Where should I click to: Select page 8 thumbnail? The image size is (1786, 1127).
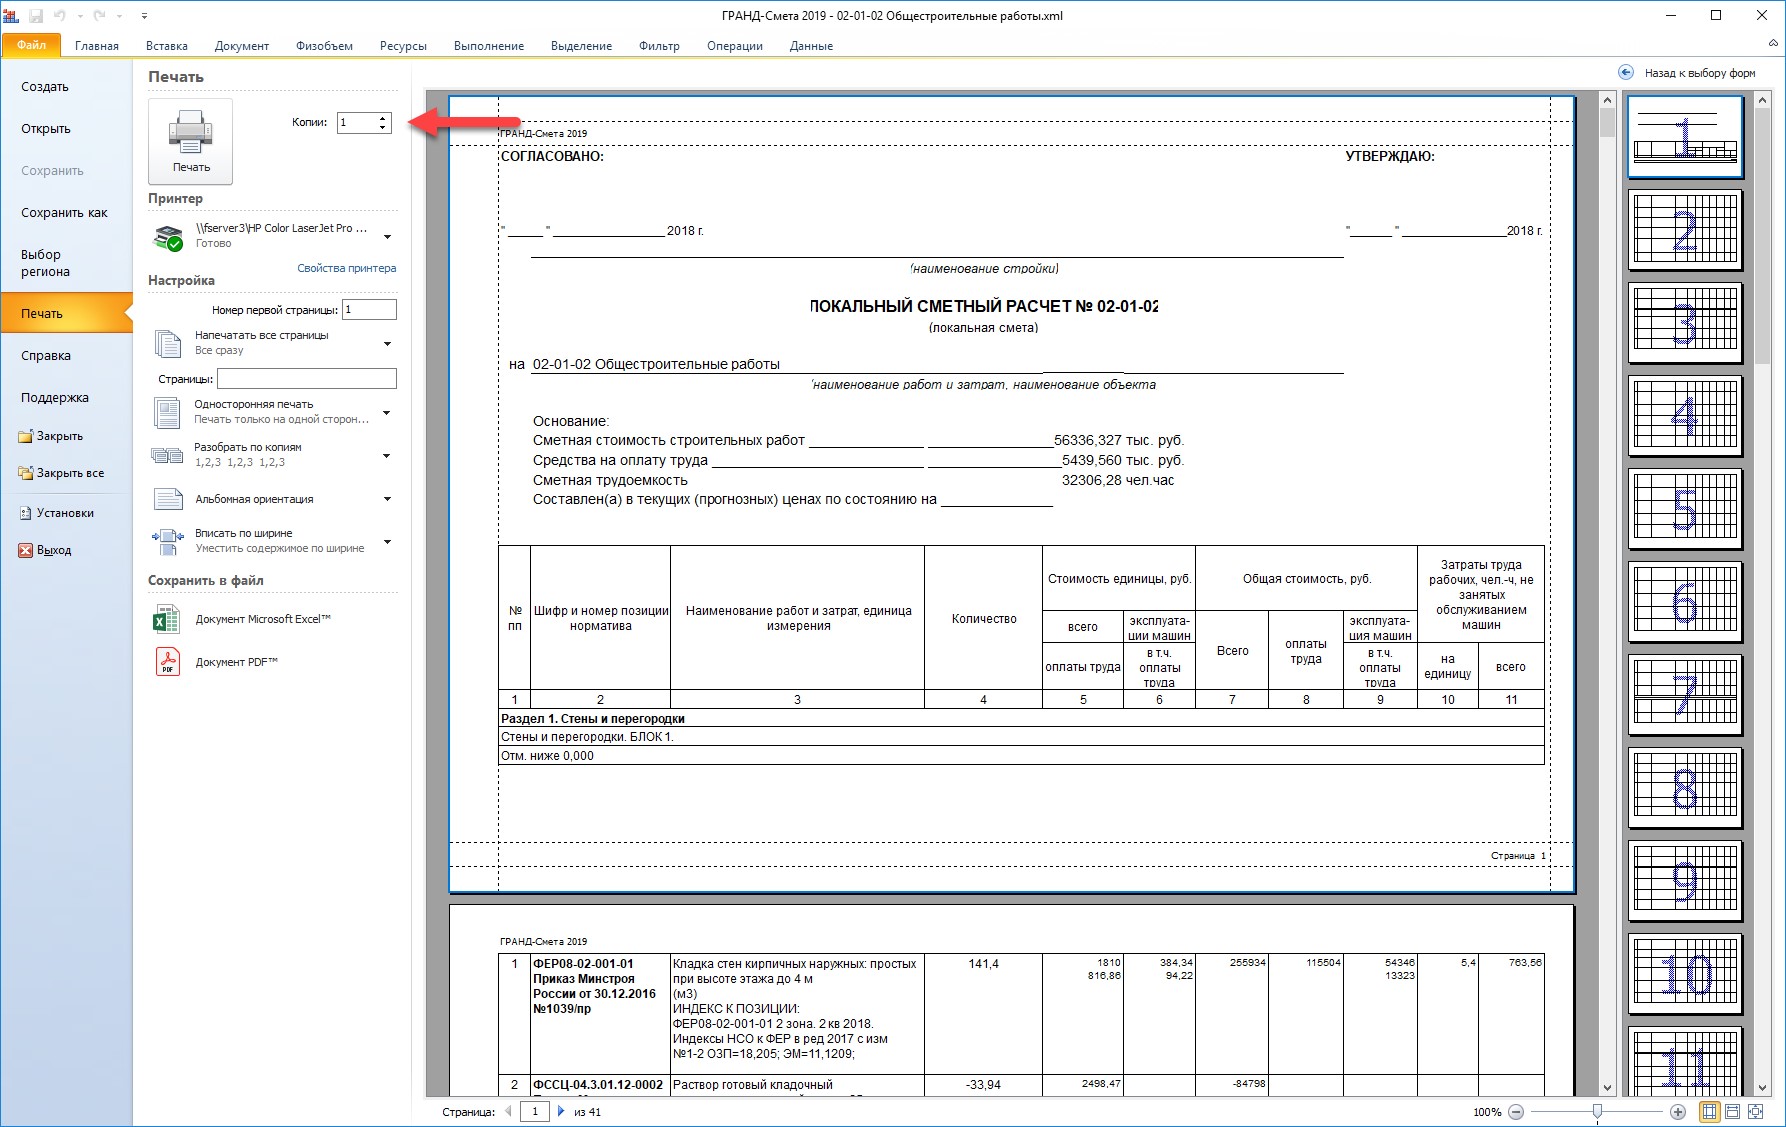pos(1685,787)
